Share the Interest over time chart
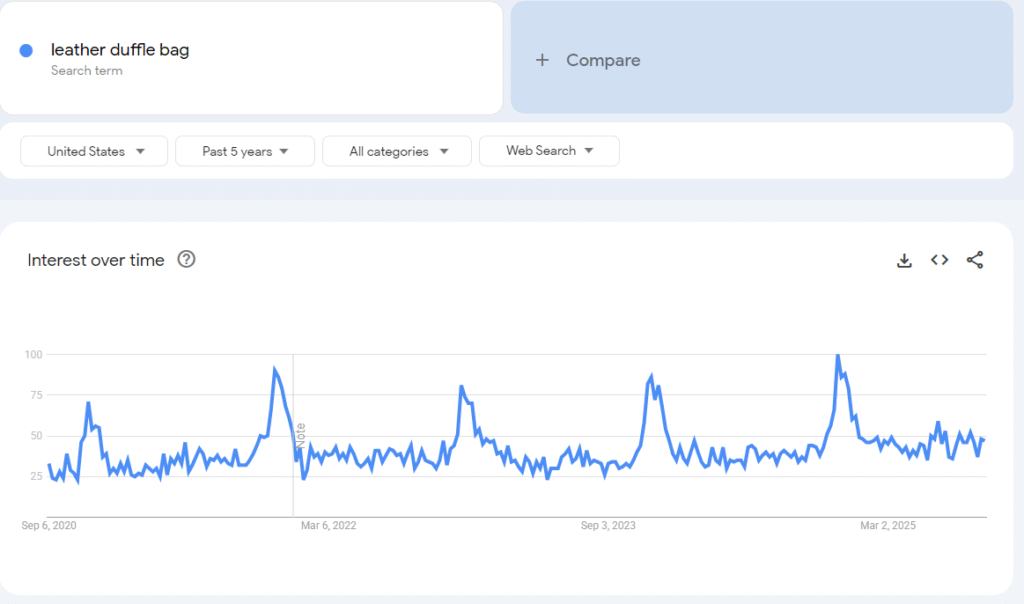This screenshot has width=1024, height=604. pyautogui.click(x=975, y=260)
